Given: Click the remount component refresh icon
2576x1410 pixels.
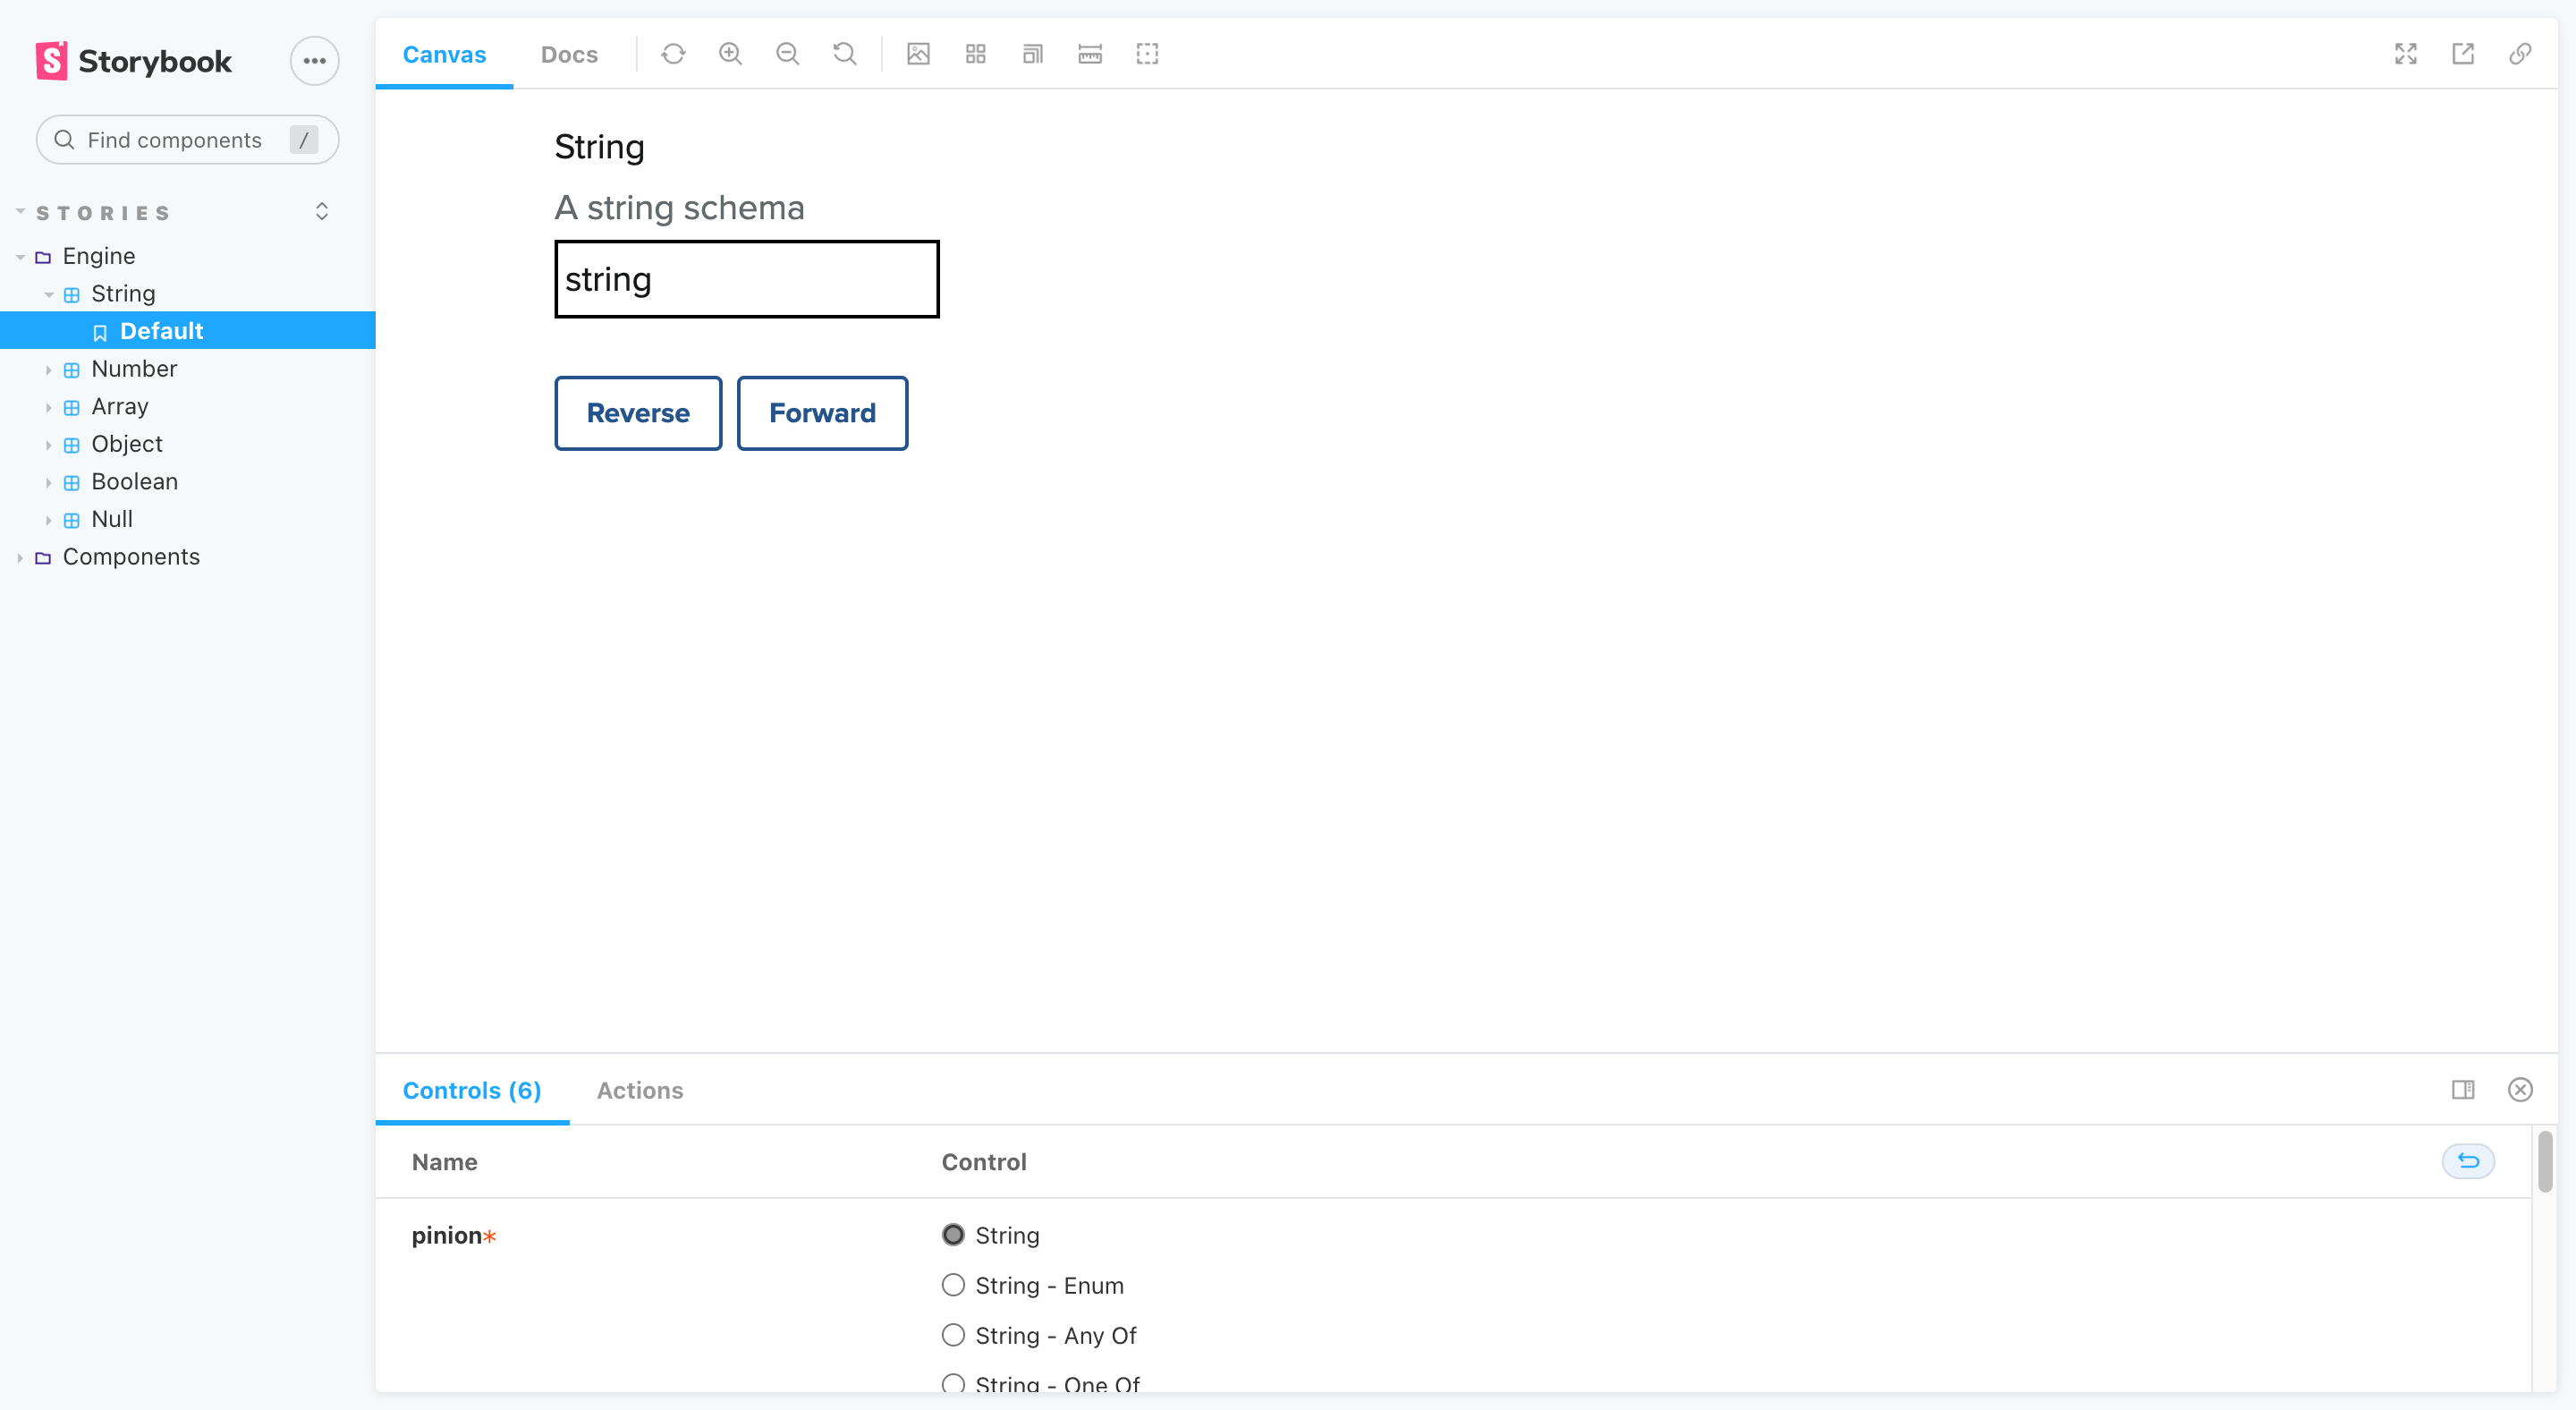Looking at the screenshot, I should click(673, 54).
